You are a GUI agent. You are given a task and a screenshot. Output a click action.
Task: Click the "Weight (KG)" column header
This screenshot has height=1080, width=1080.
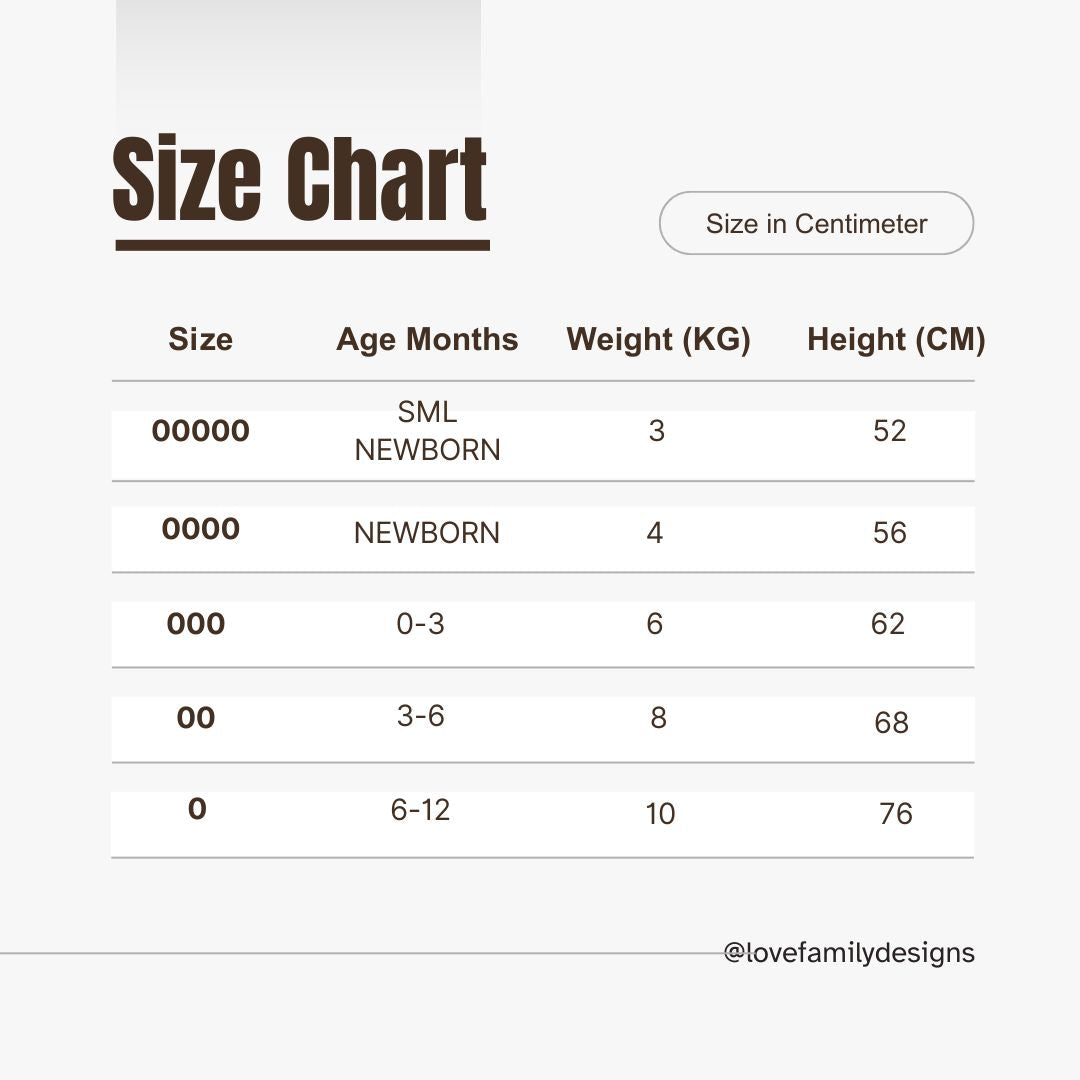658,340
